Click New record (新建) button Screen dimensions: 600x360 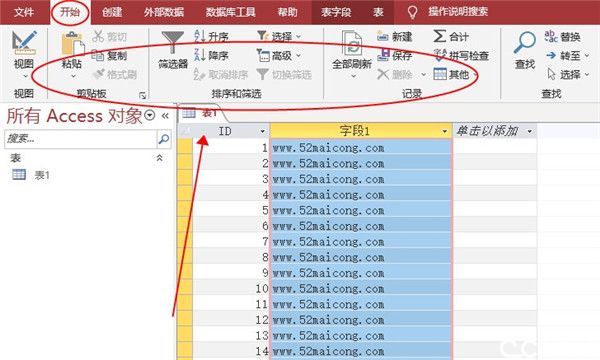394,37
